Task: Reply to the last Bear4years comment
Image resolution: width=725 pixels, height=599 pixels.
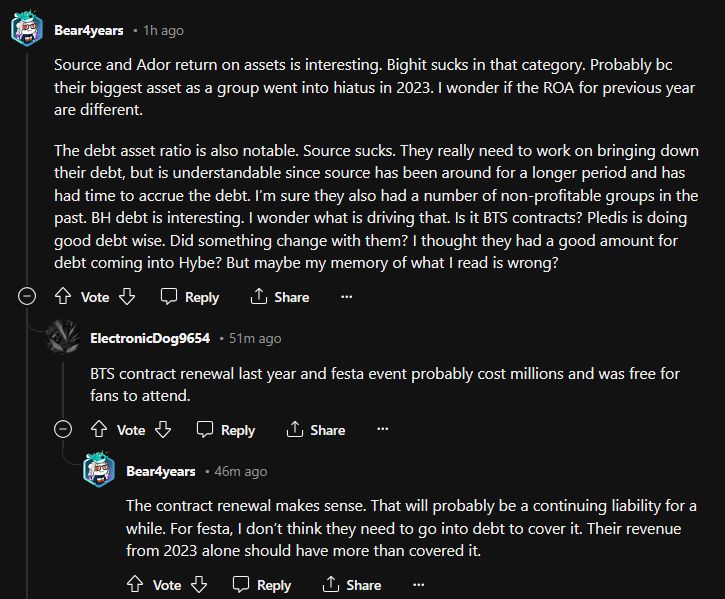Action: pos(262,585)
